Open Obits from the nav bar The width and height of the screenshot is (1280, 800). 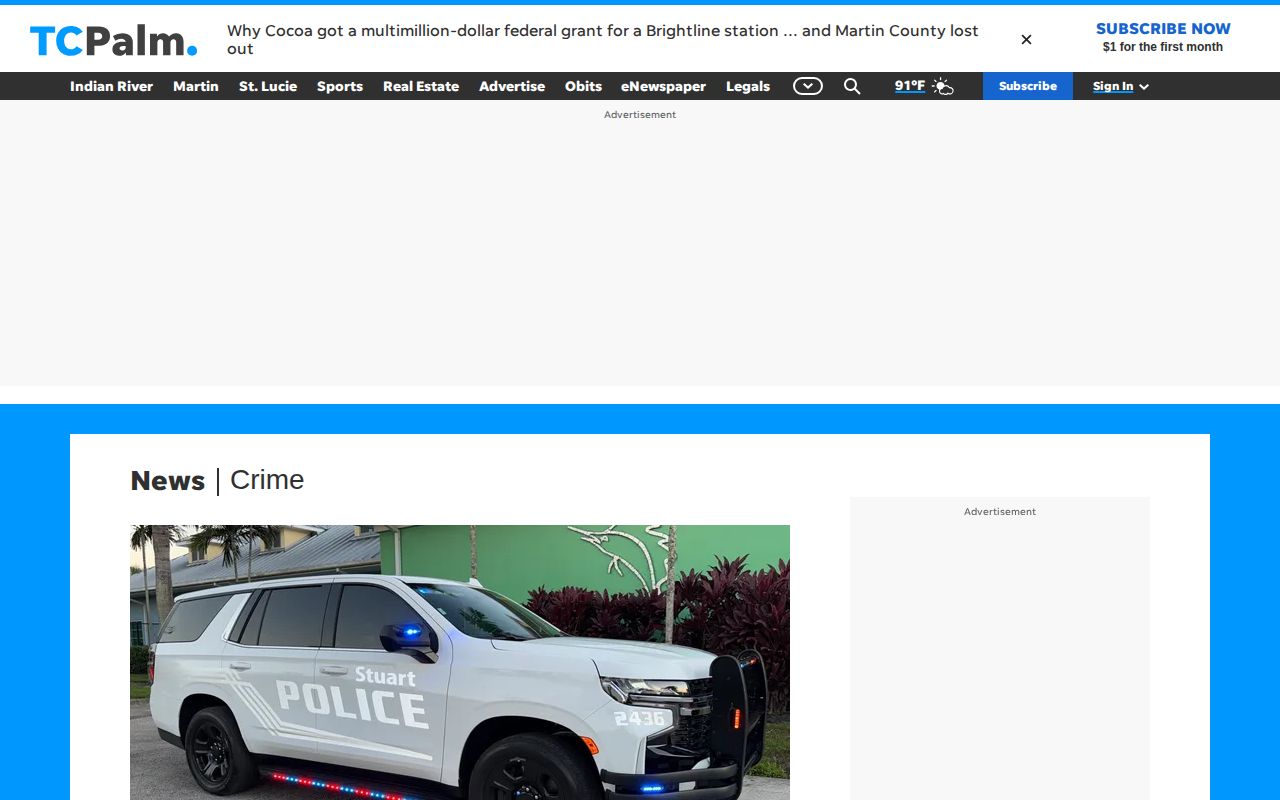tap(583, 86)
